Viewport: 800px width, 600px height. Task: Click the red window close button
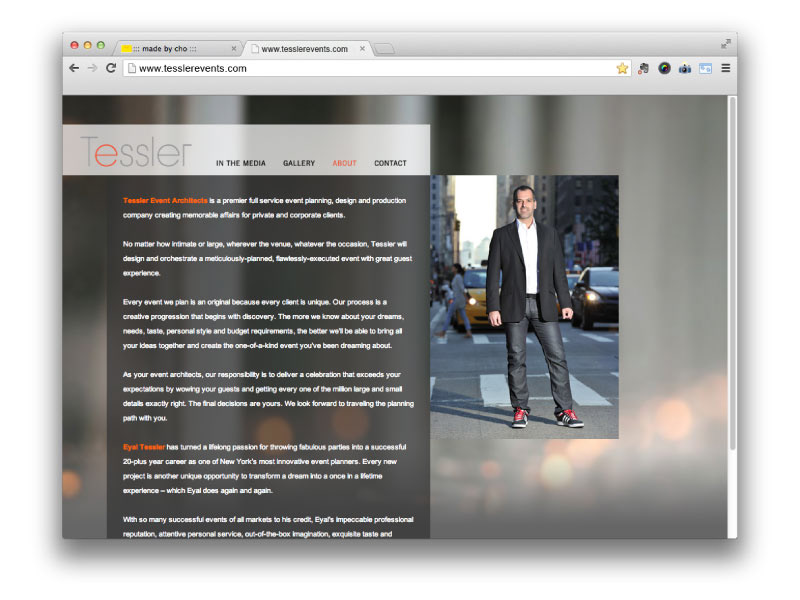tap(74, 45)
